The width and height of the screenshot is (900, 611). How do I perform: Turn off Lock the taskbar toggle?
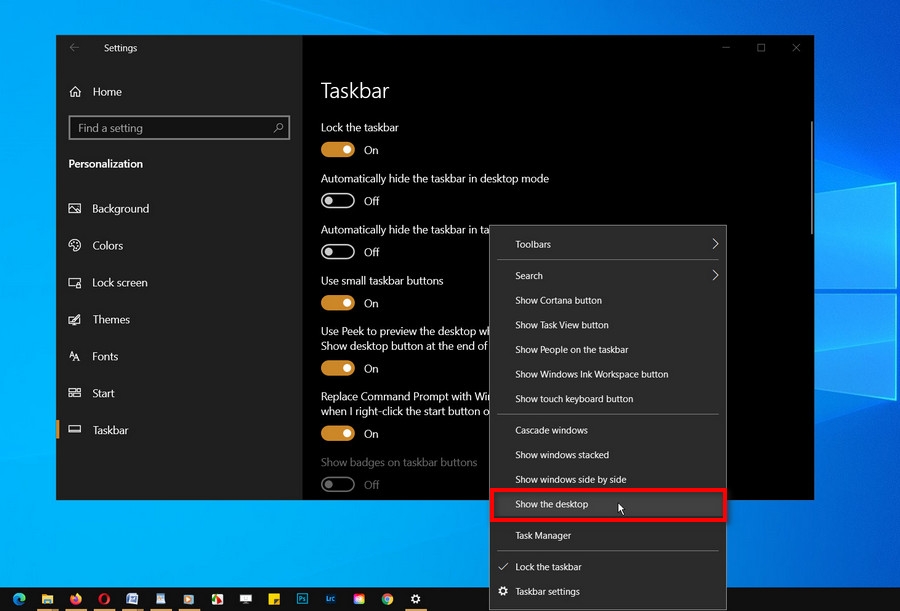(x=339, y=150)
